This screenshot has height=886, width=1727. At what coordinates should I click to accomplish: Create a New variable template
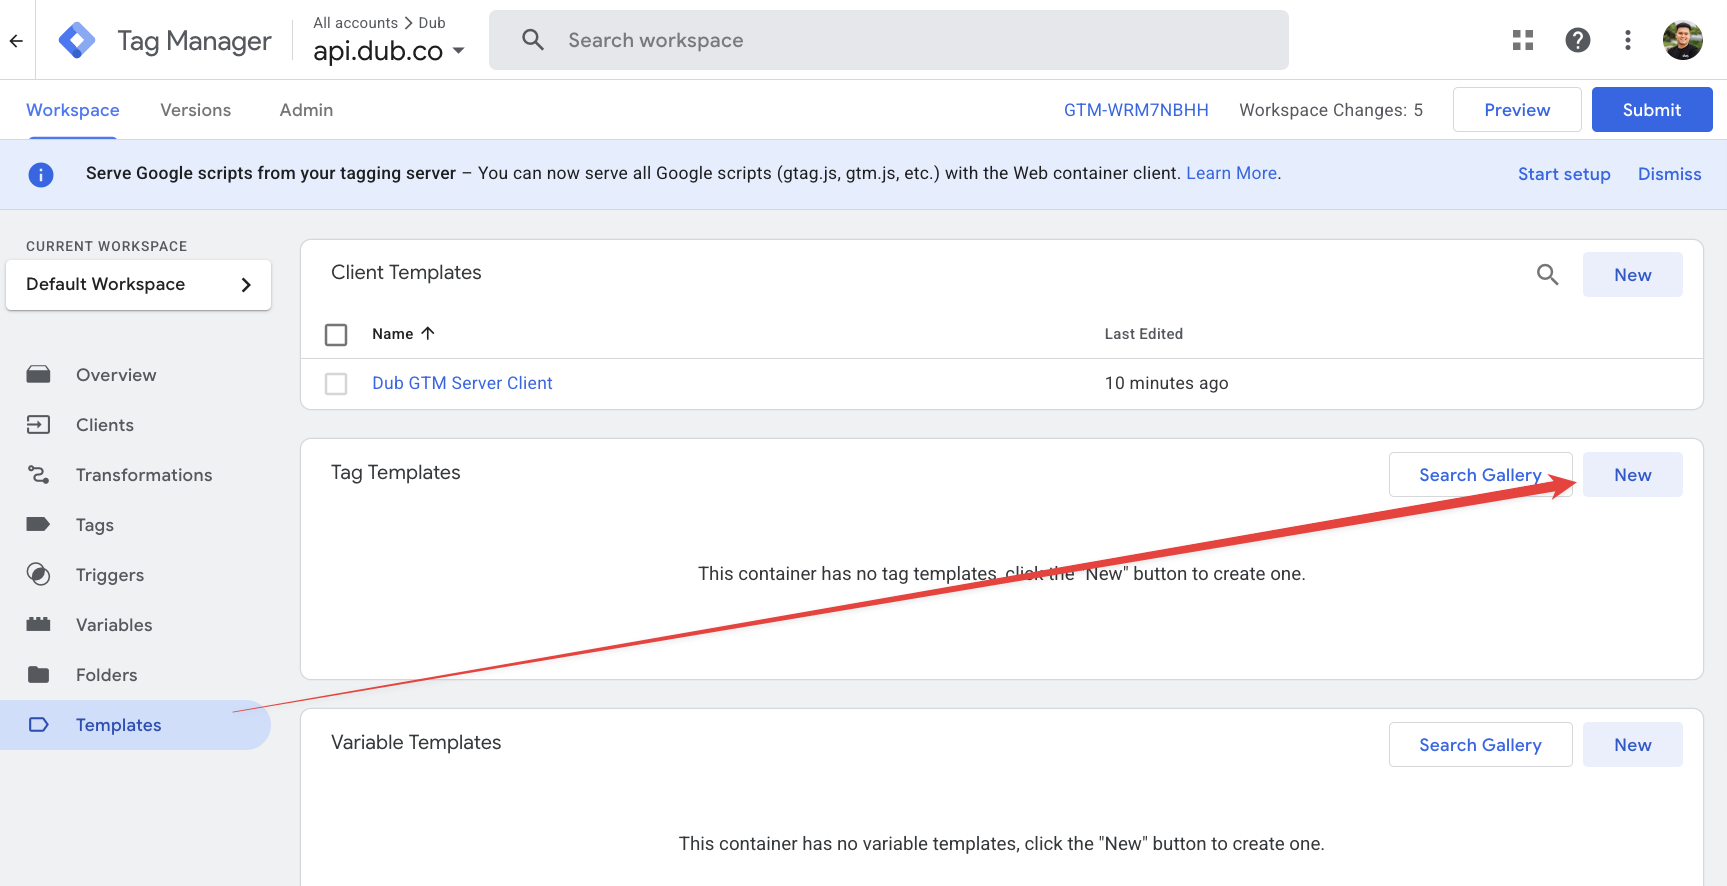(x=1633, y=745)
